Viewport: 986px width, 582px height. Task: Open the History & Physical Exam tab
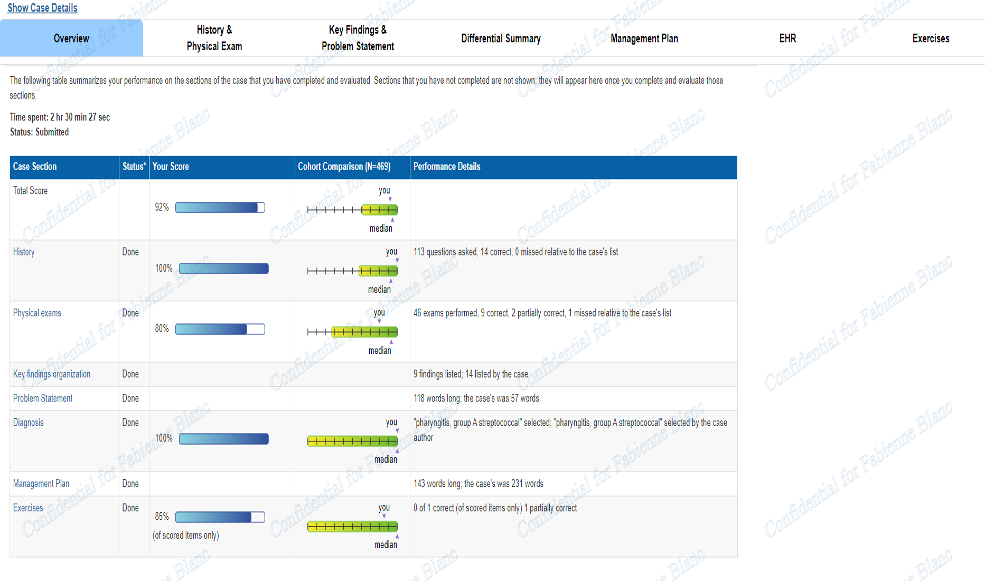[x=214, y=38]
